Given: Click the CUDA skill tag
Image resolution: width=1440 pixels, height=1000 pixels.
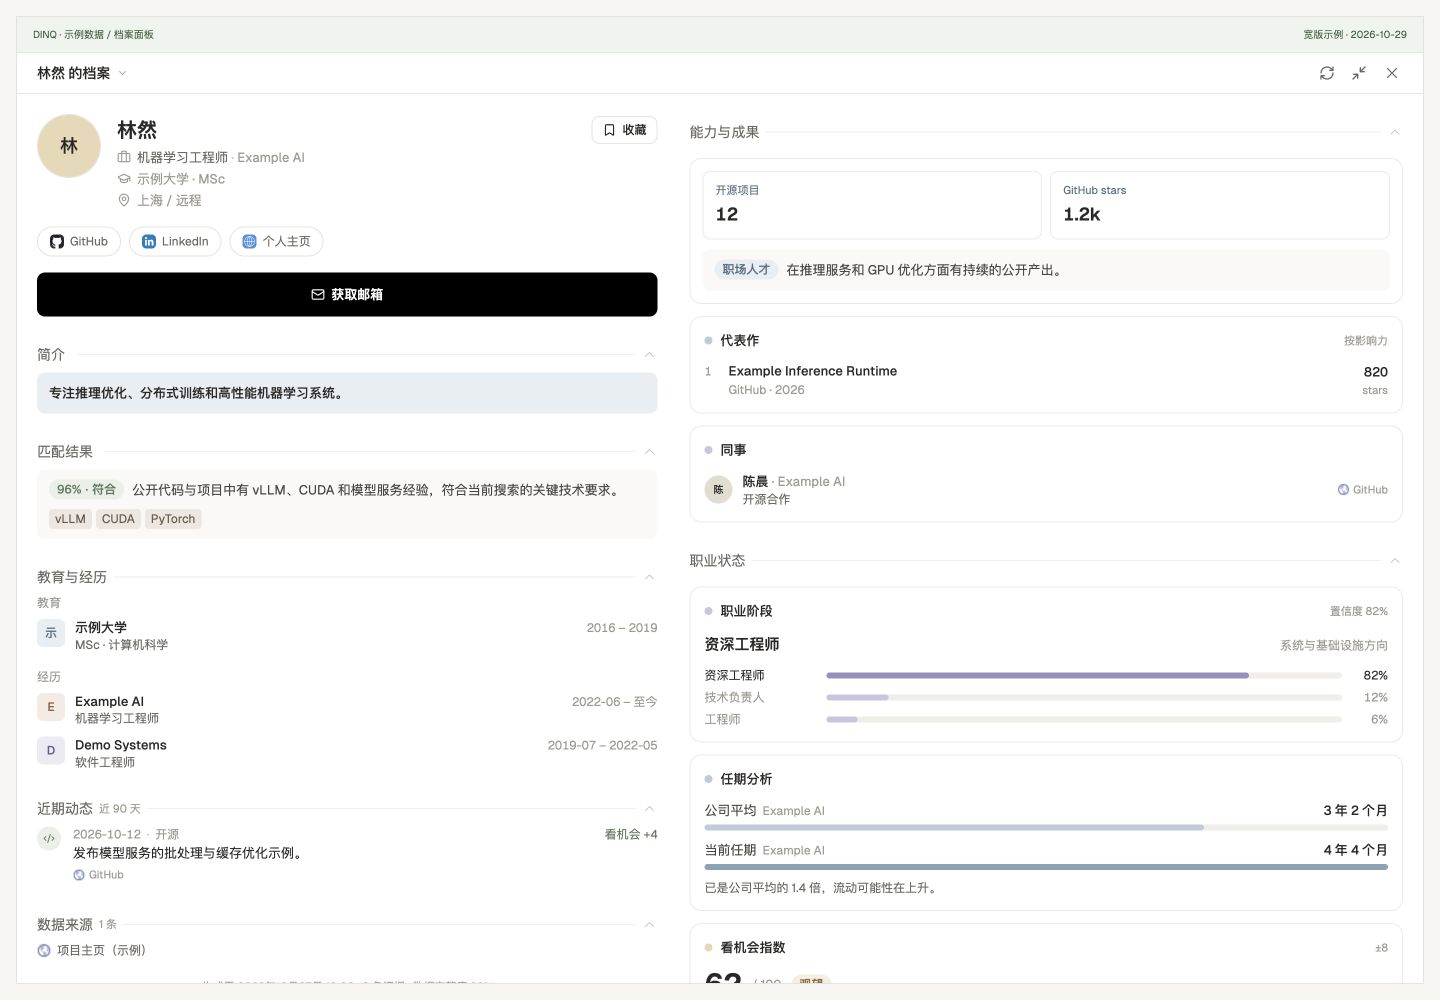Looking at the screenshot, I should (118, 519).
